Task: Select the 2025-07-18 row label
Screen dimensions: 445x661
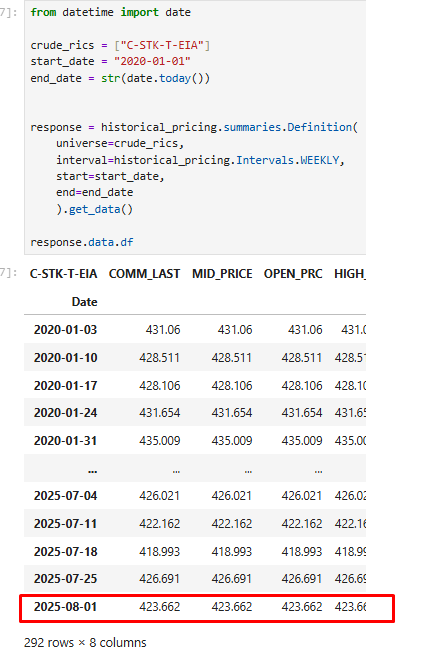Action: tap(65, 552)
